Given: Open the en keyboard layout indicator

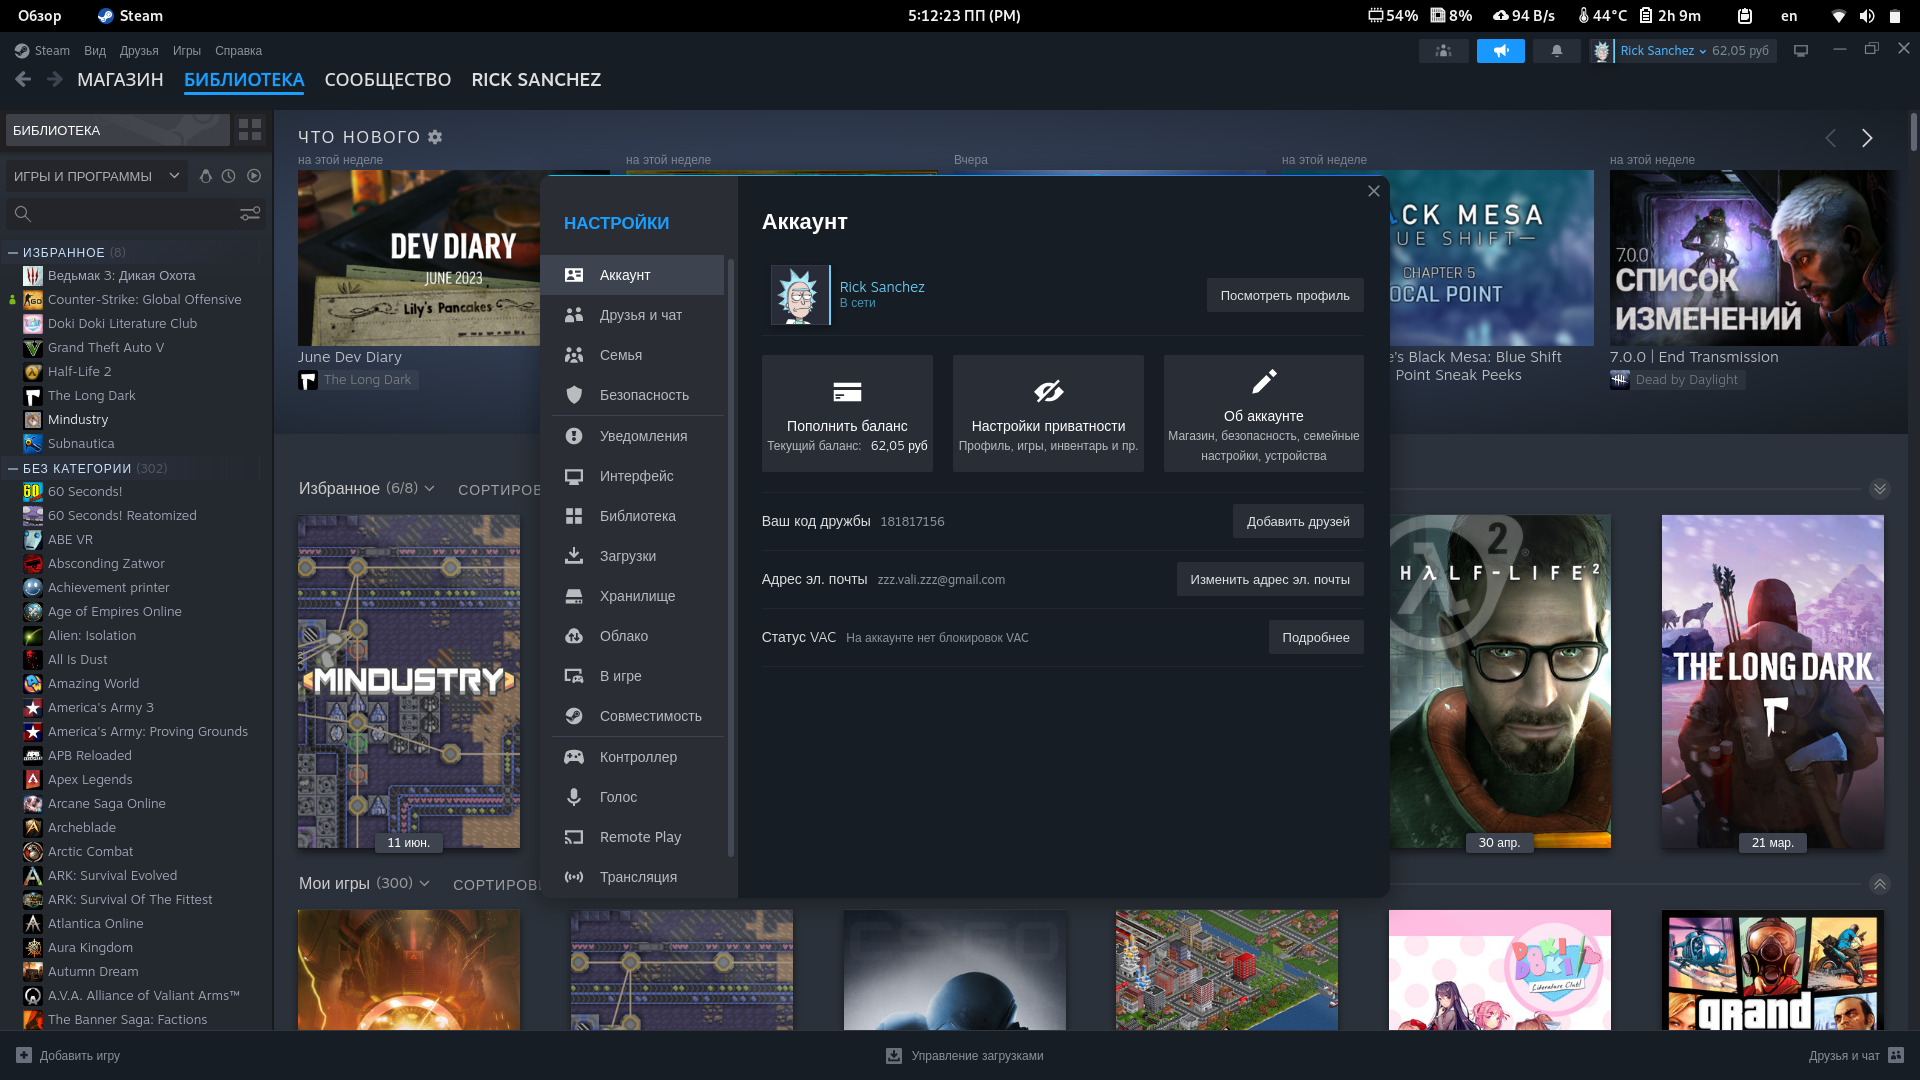Looking at the screenshot, I should click(x=1789, y=16).
